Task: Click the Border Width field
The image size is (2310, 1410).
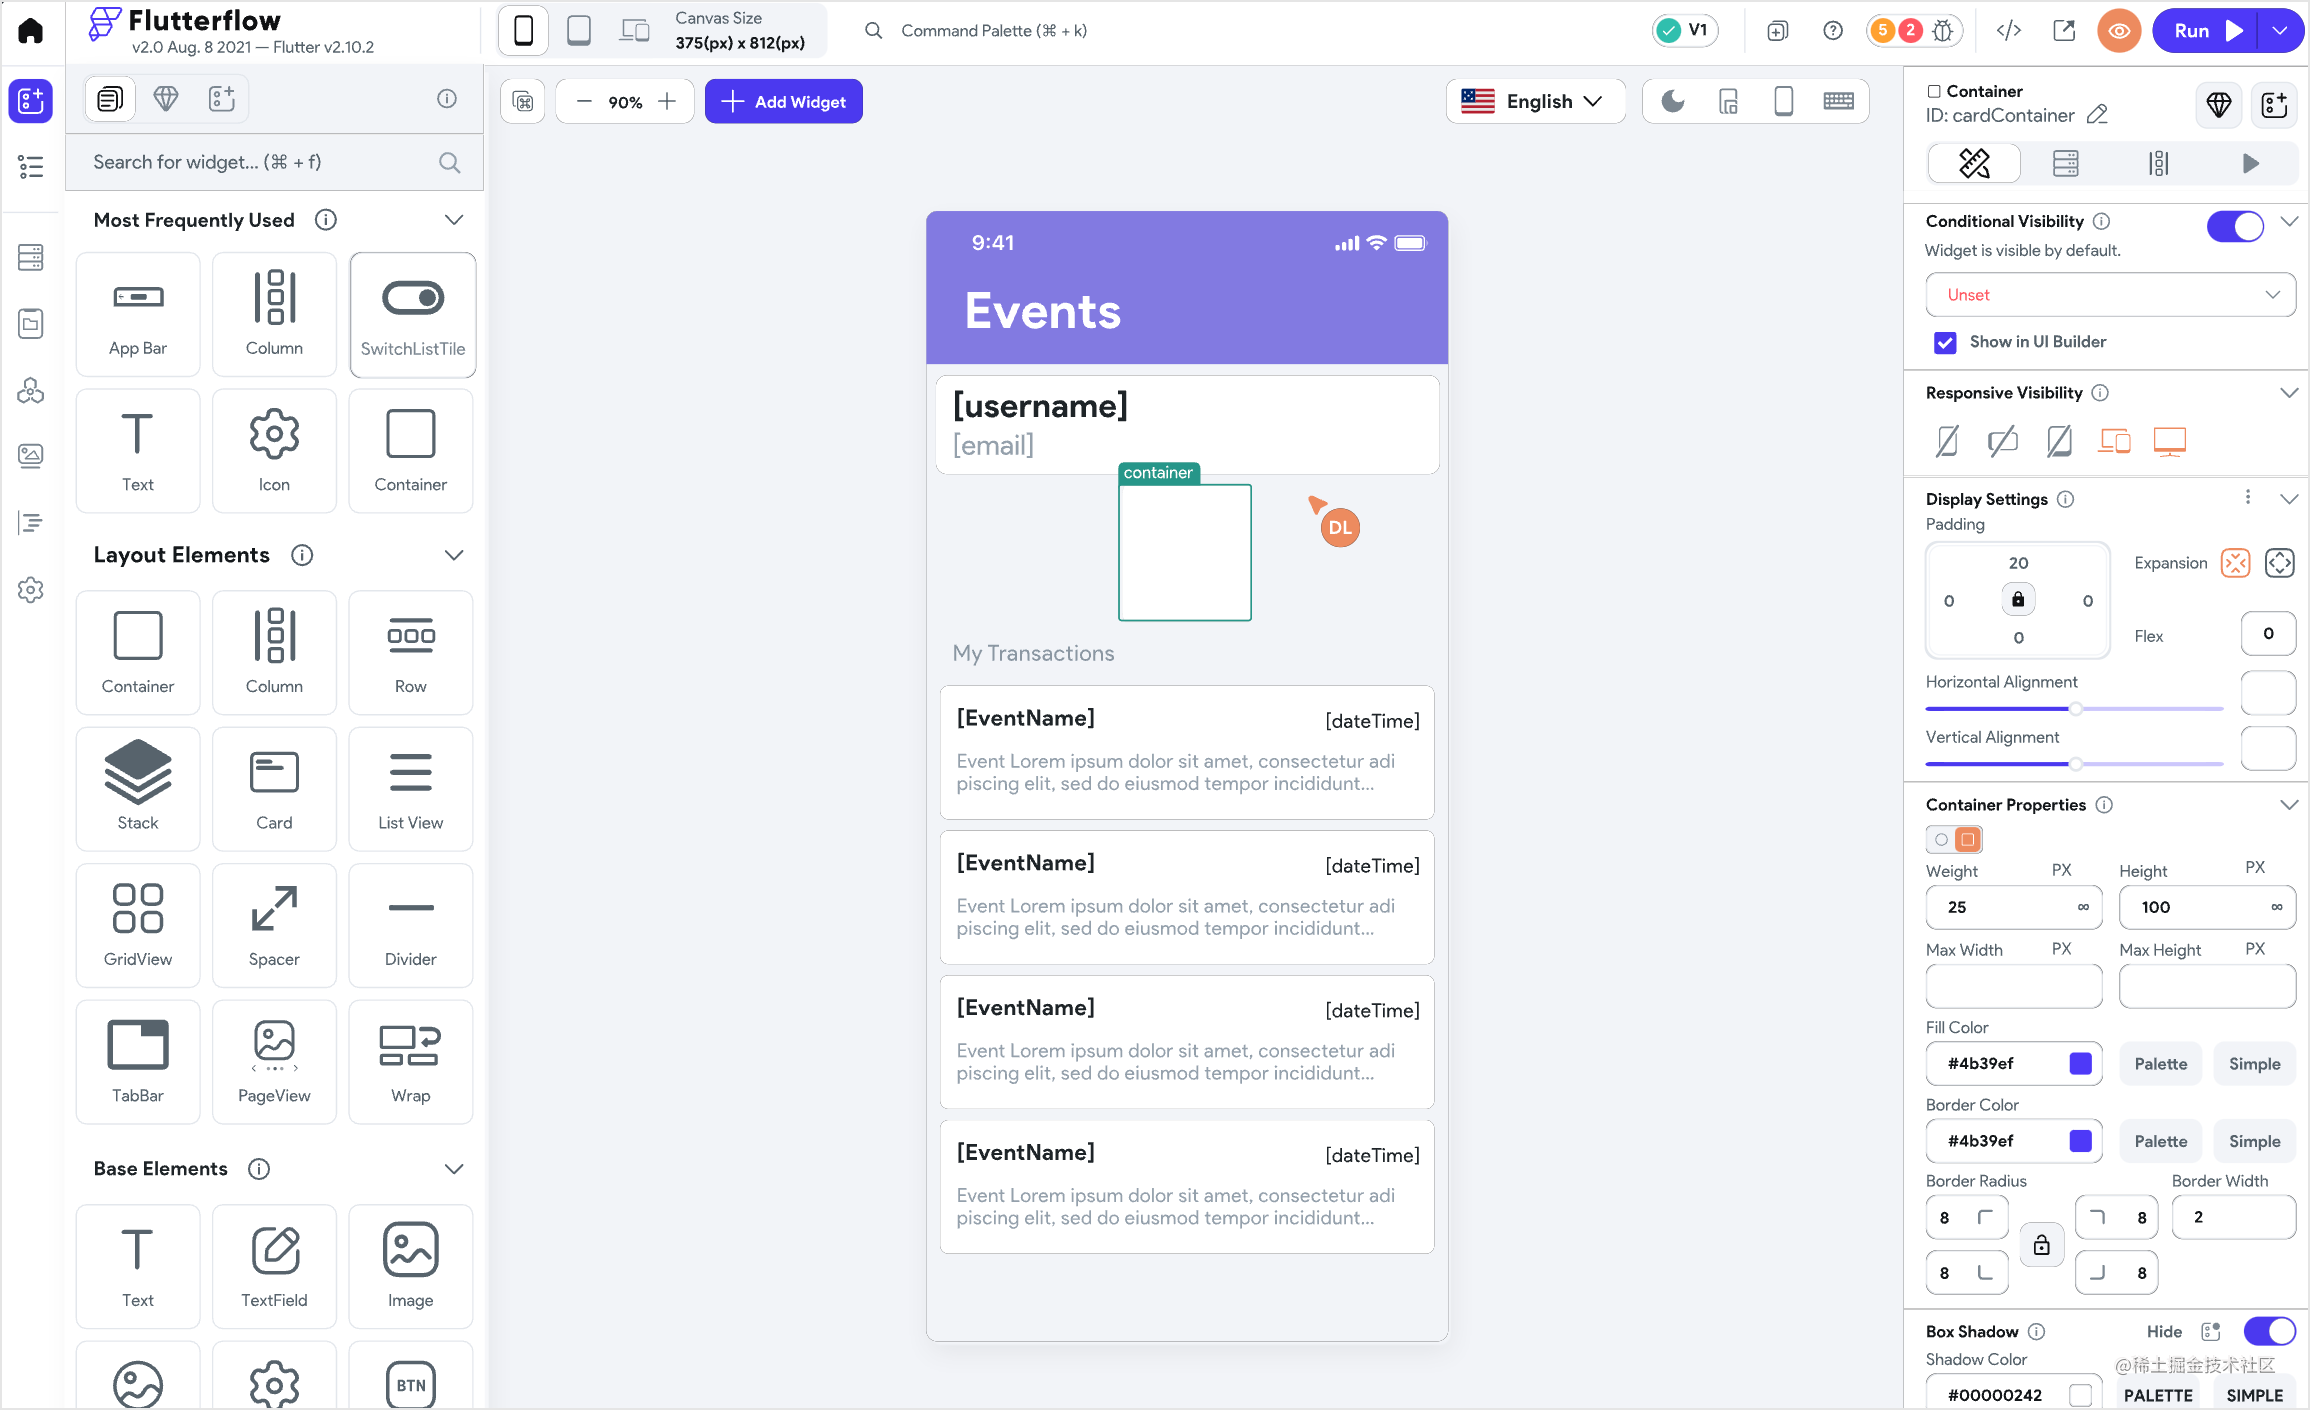Action: 2233,1217
